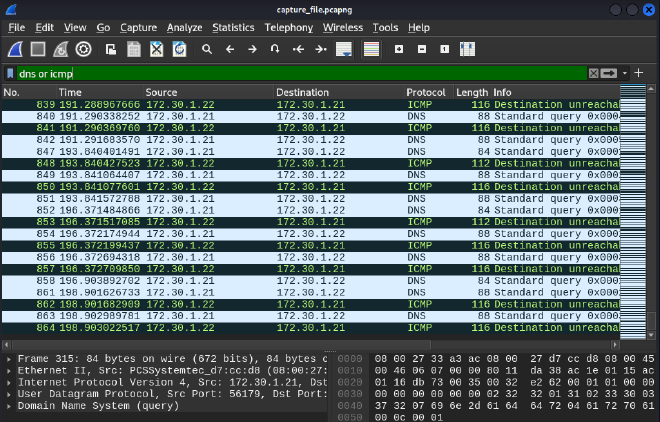Screen dimensions: 660x422
Task: Clear the display filter
Action: tap(593, 73)
